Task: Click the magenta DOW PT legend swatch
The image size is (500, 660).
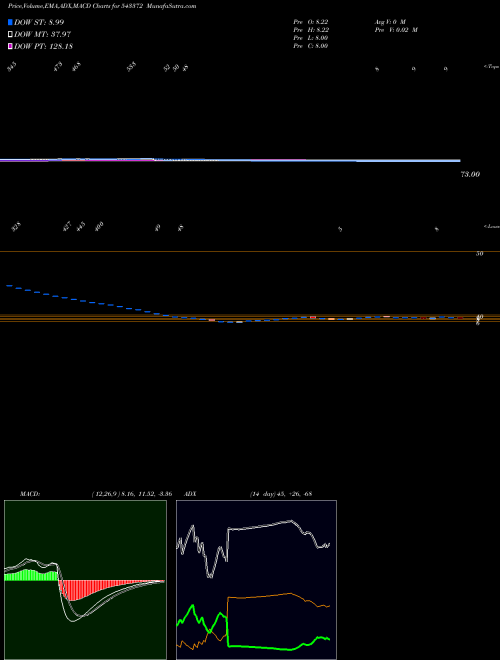Action: pyautogui.click(x=11, y=46)
